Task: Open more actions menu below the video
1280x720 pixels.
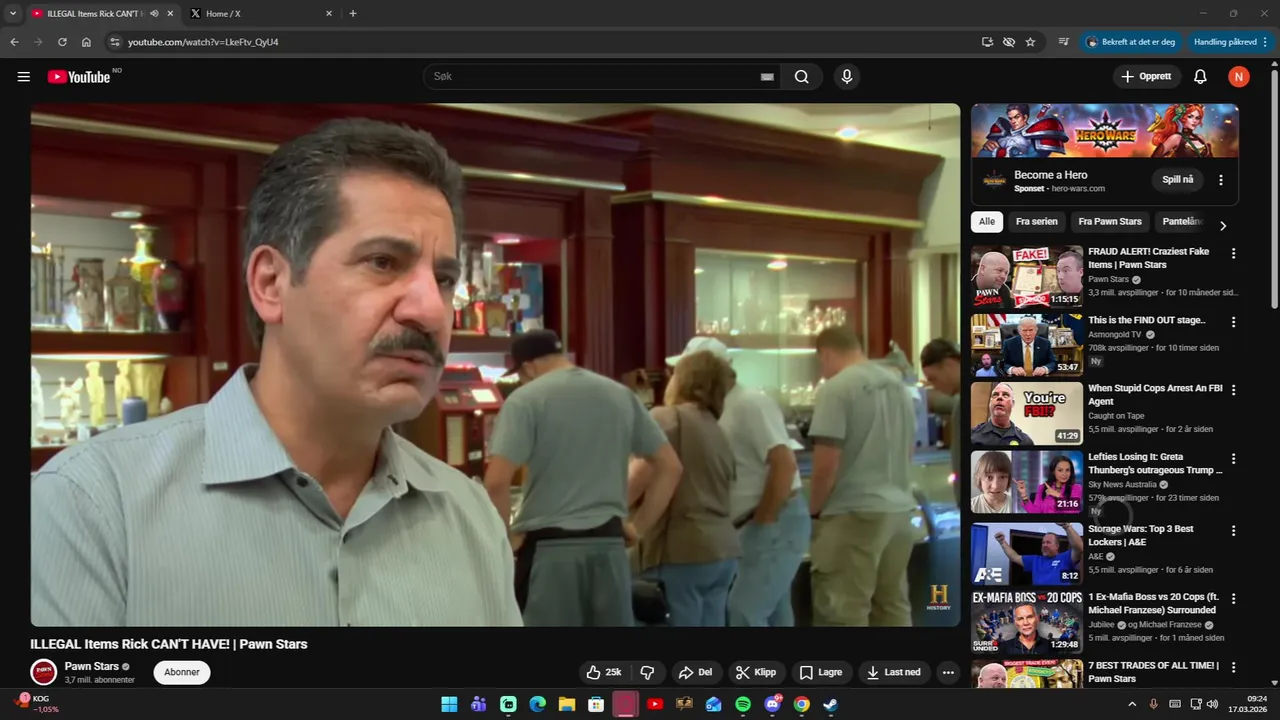Action: (948, 672)
